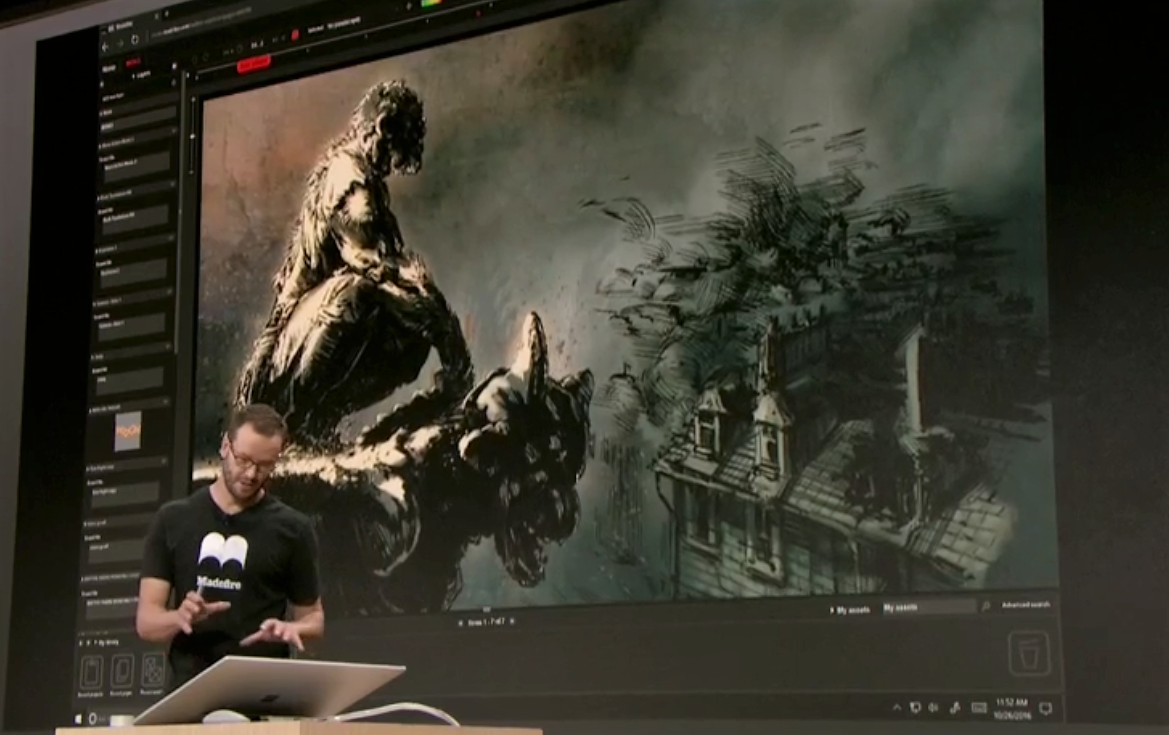Open the touch keyboard tray icon

[979, 707]
